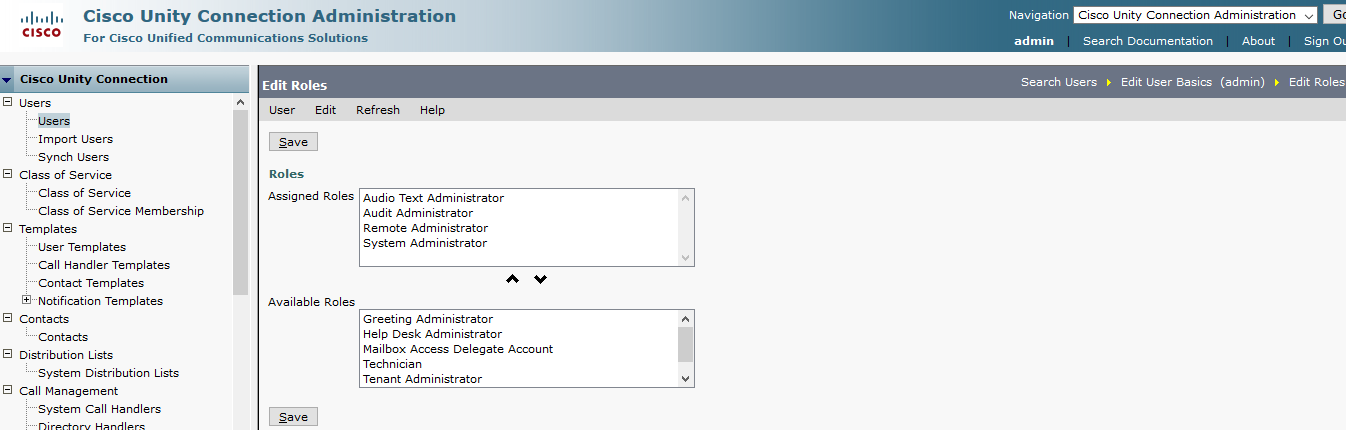Open Class of Service child item
This screenshot has width=1346, height=430.
pyautogui.click(x=84, y=193)
